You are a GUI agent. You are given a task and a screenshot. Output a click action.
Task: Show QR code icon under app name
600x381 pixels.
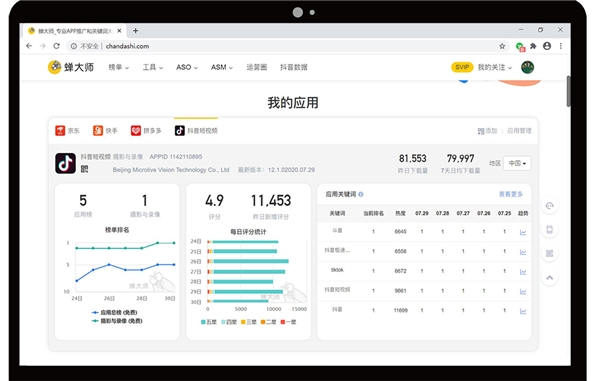point(84,169)
